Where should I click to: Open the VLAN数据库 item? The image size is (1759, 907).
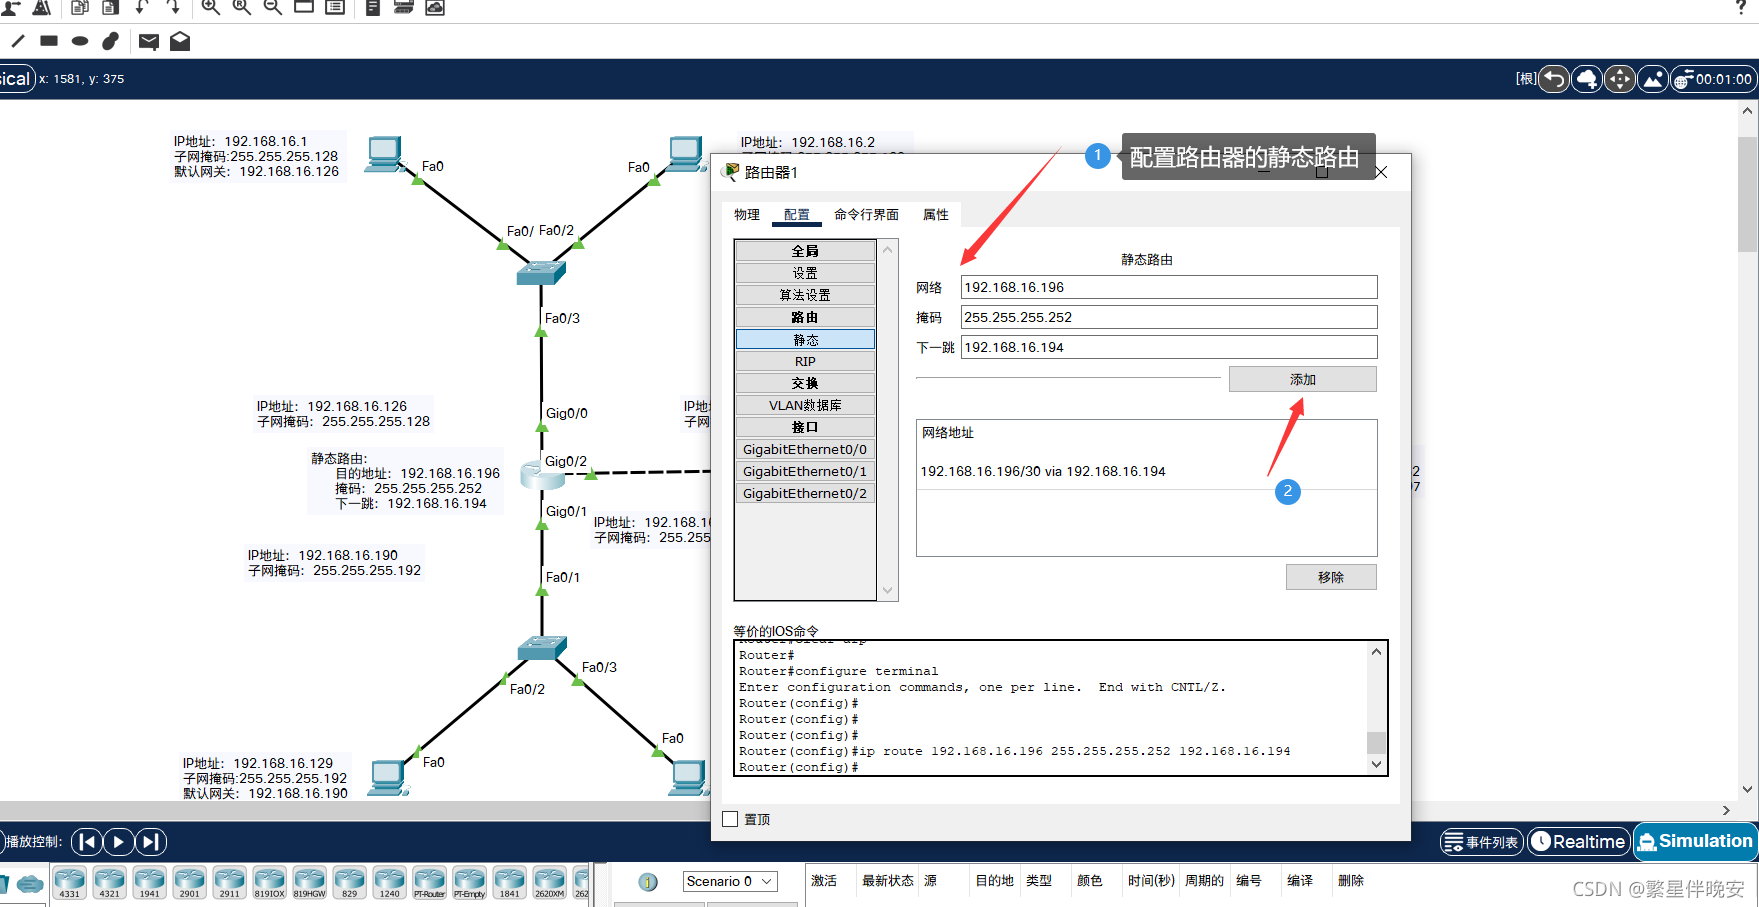click(x=805, y=405)
